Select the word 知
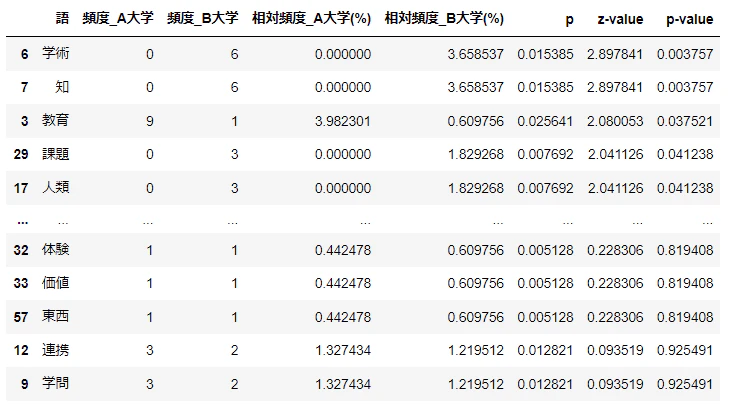 [62, 87]
